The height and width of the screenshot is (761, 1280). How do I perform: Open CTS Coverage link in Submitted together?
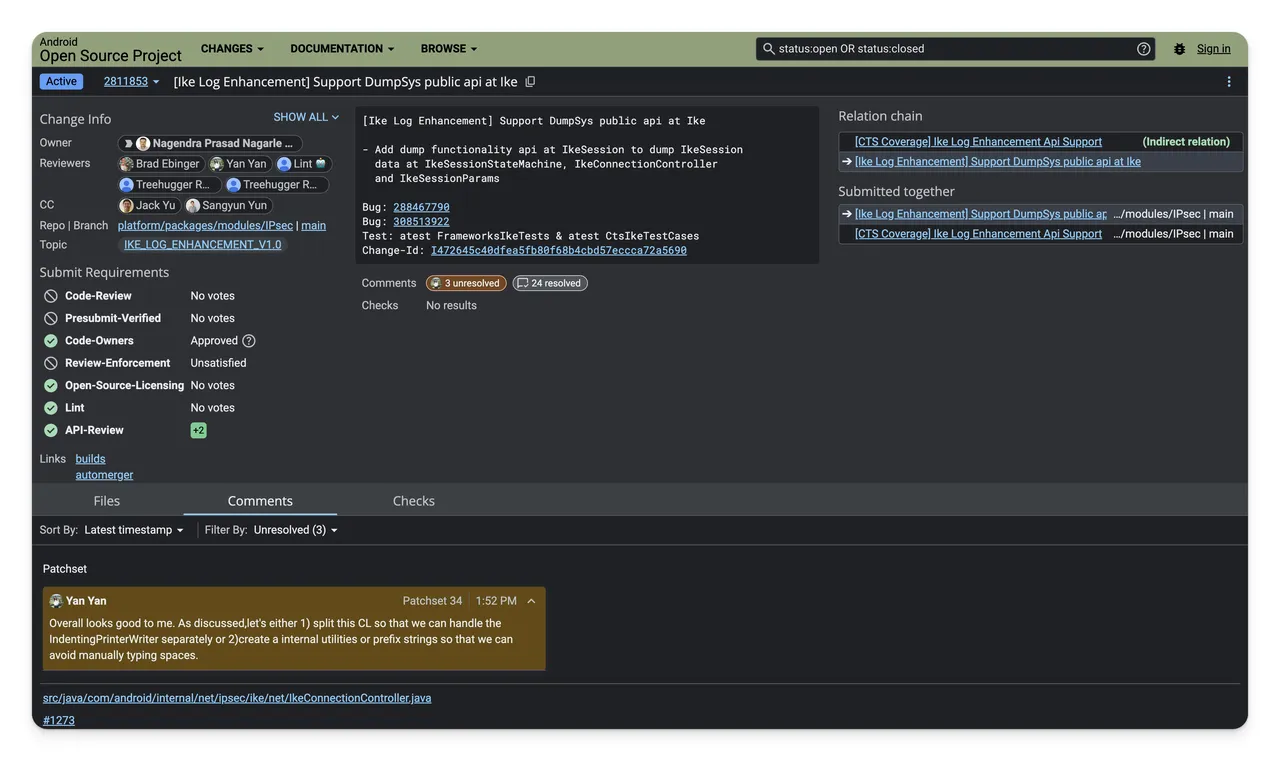pos(978,234)
